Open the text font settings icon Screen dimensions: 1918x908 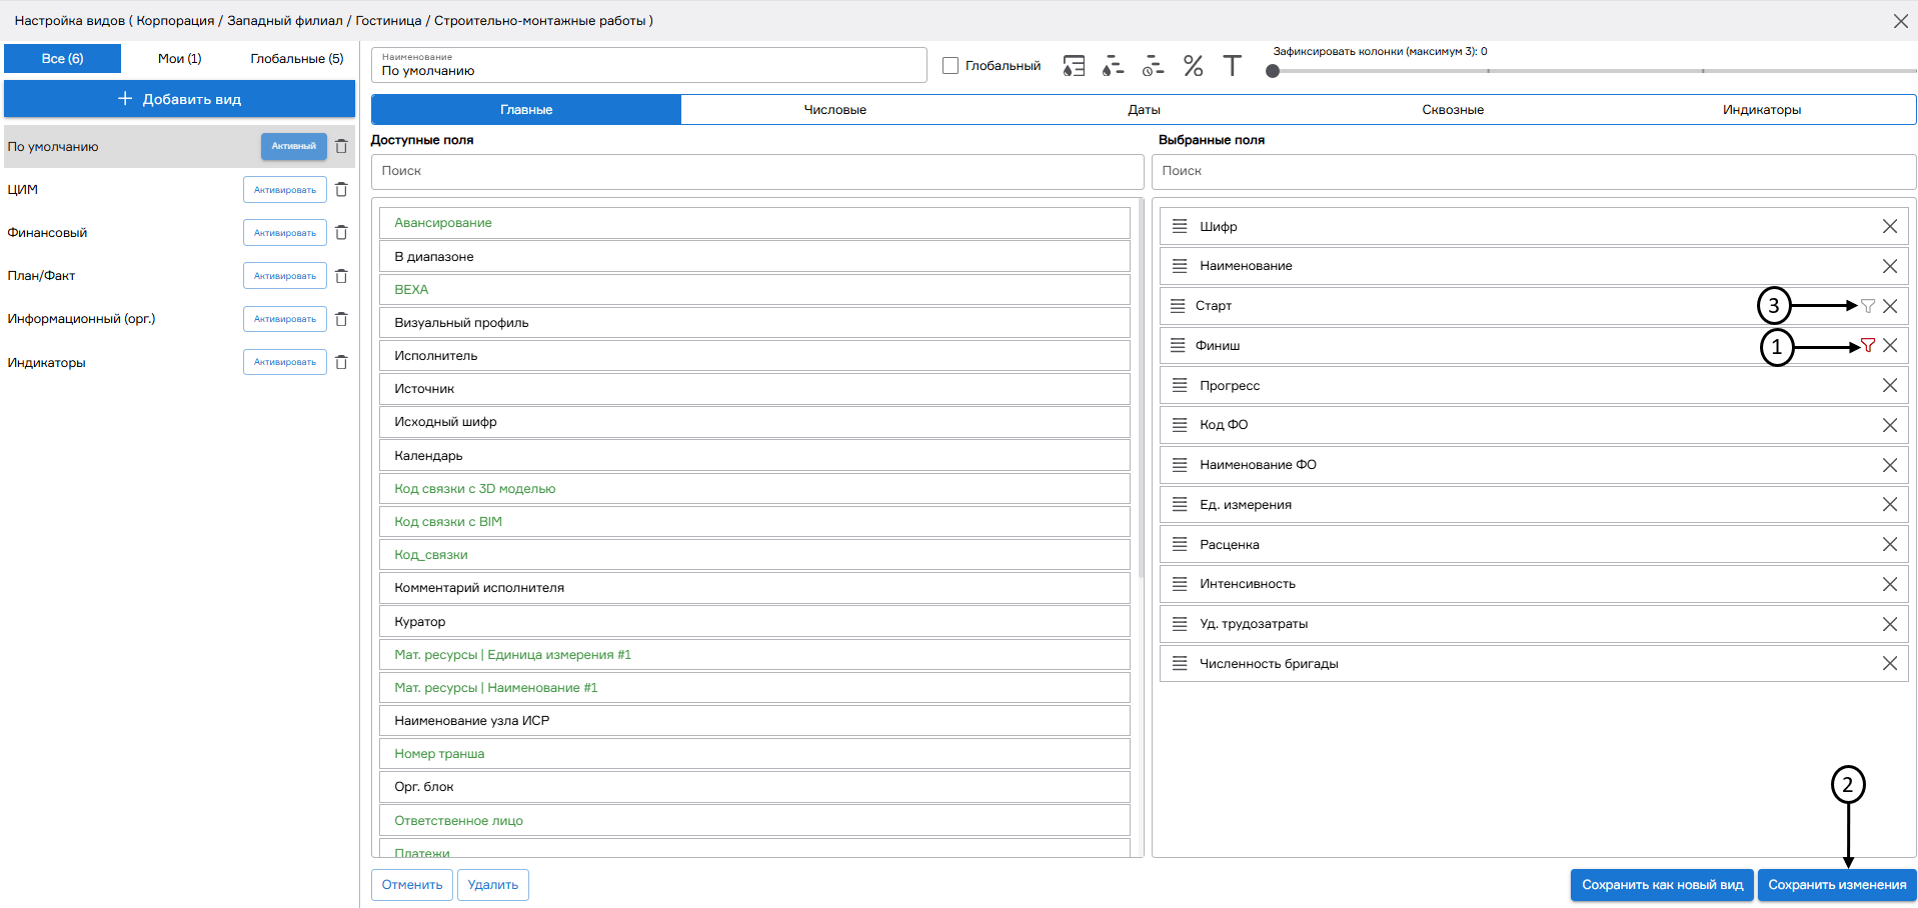(x=1232, y=66)
